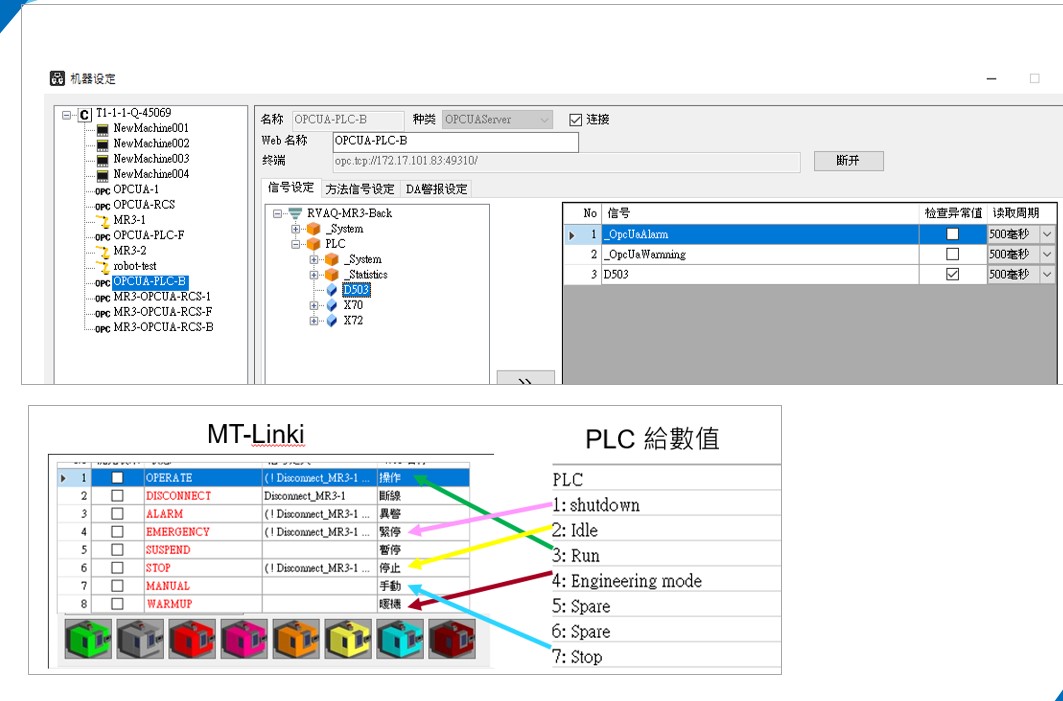1063x701 pixels.
Task: Switch to the DA警报设定 tab
Action: tap(437, 189)
